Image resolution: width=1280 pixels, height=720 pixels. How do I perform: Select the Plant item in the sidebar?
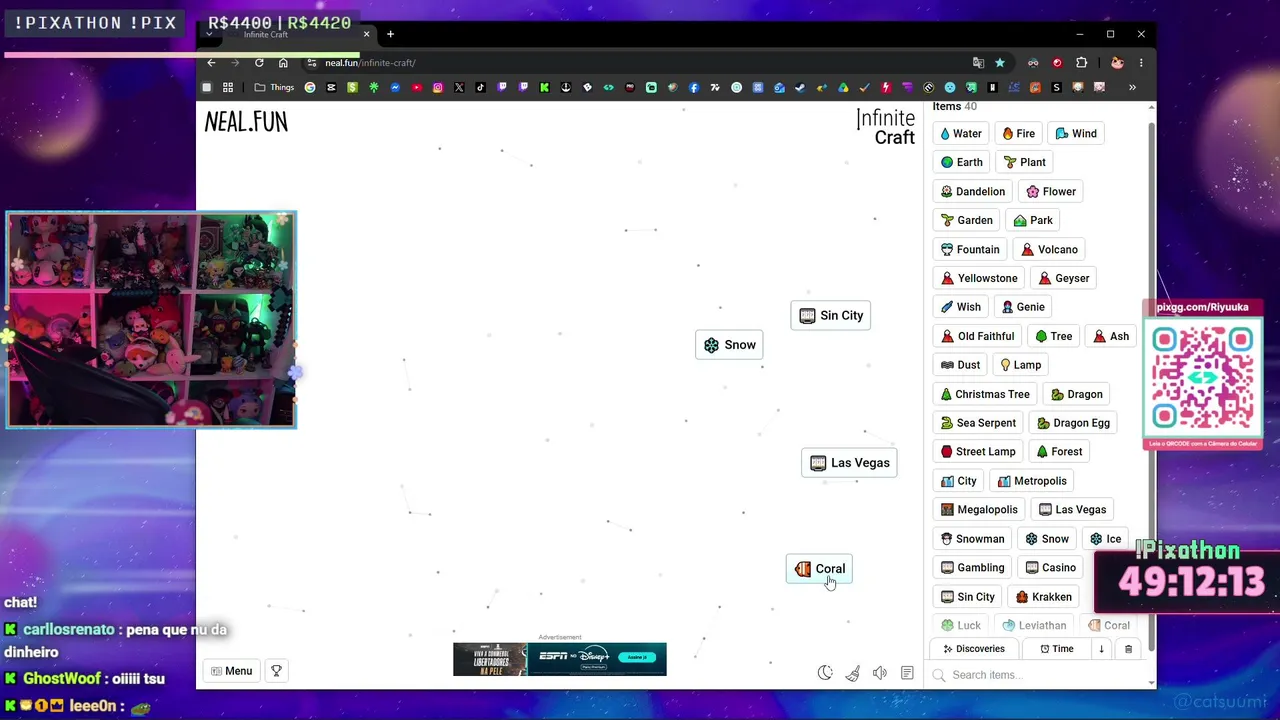tap(1024, 162)
